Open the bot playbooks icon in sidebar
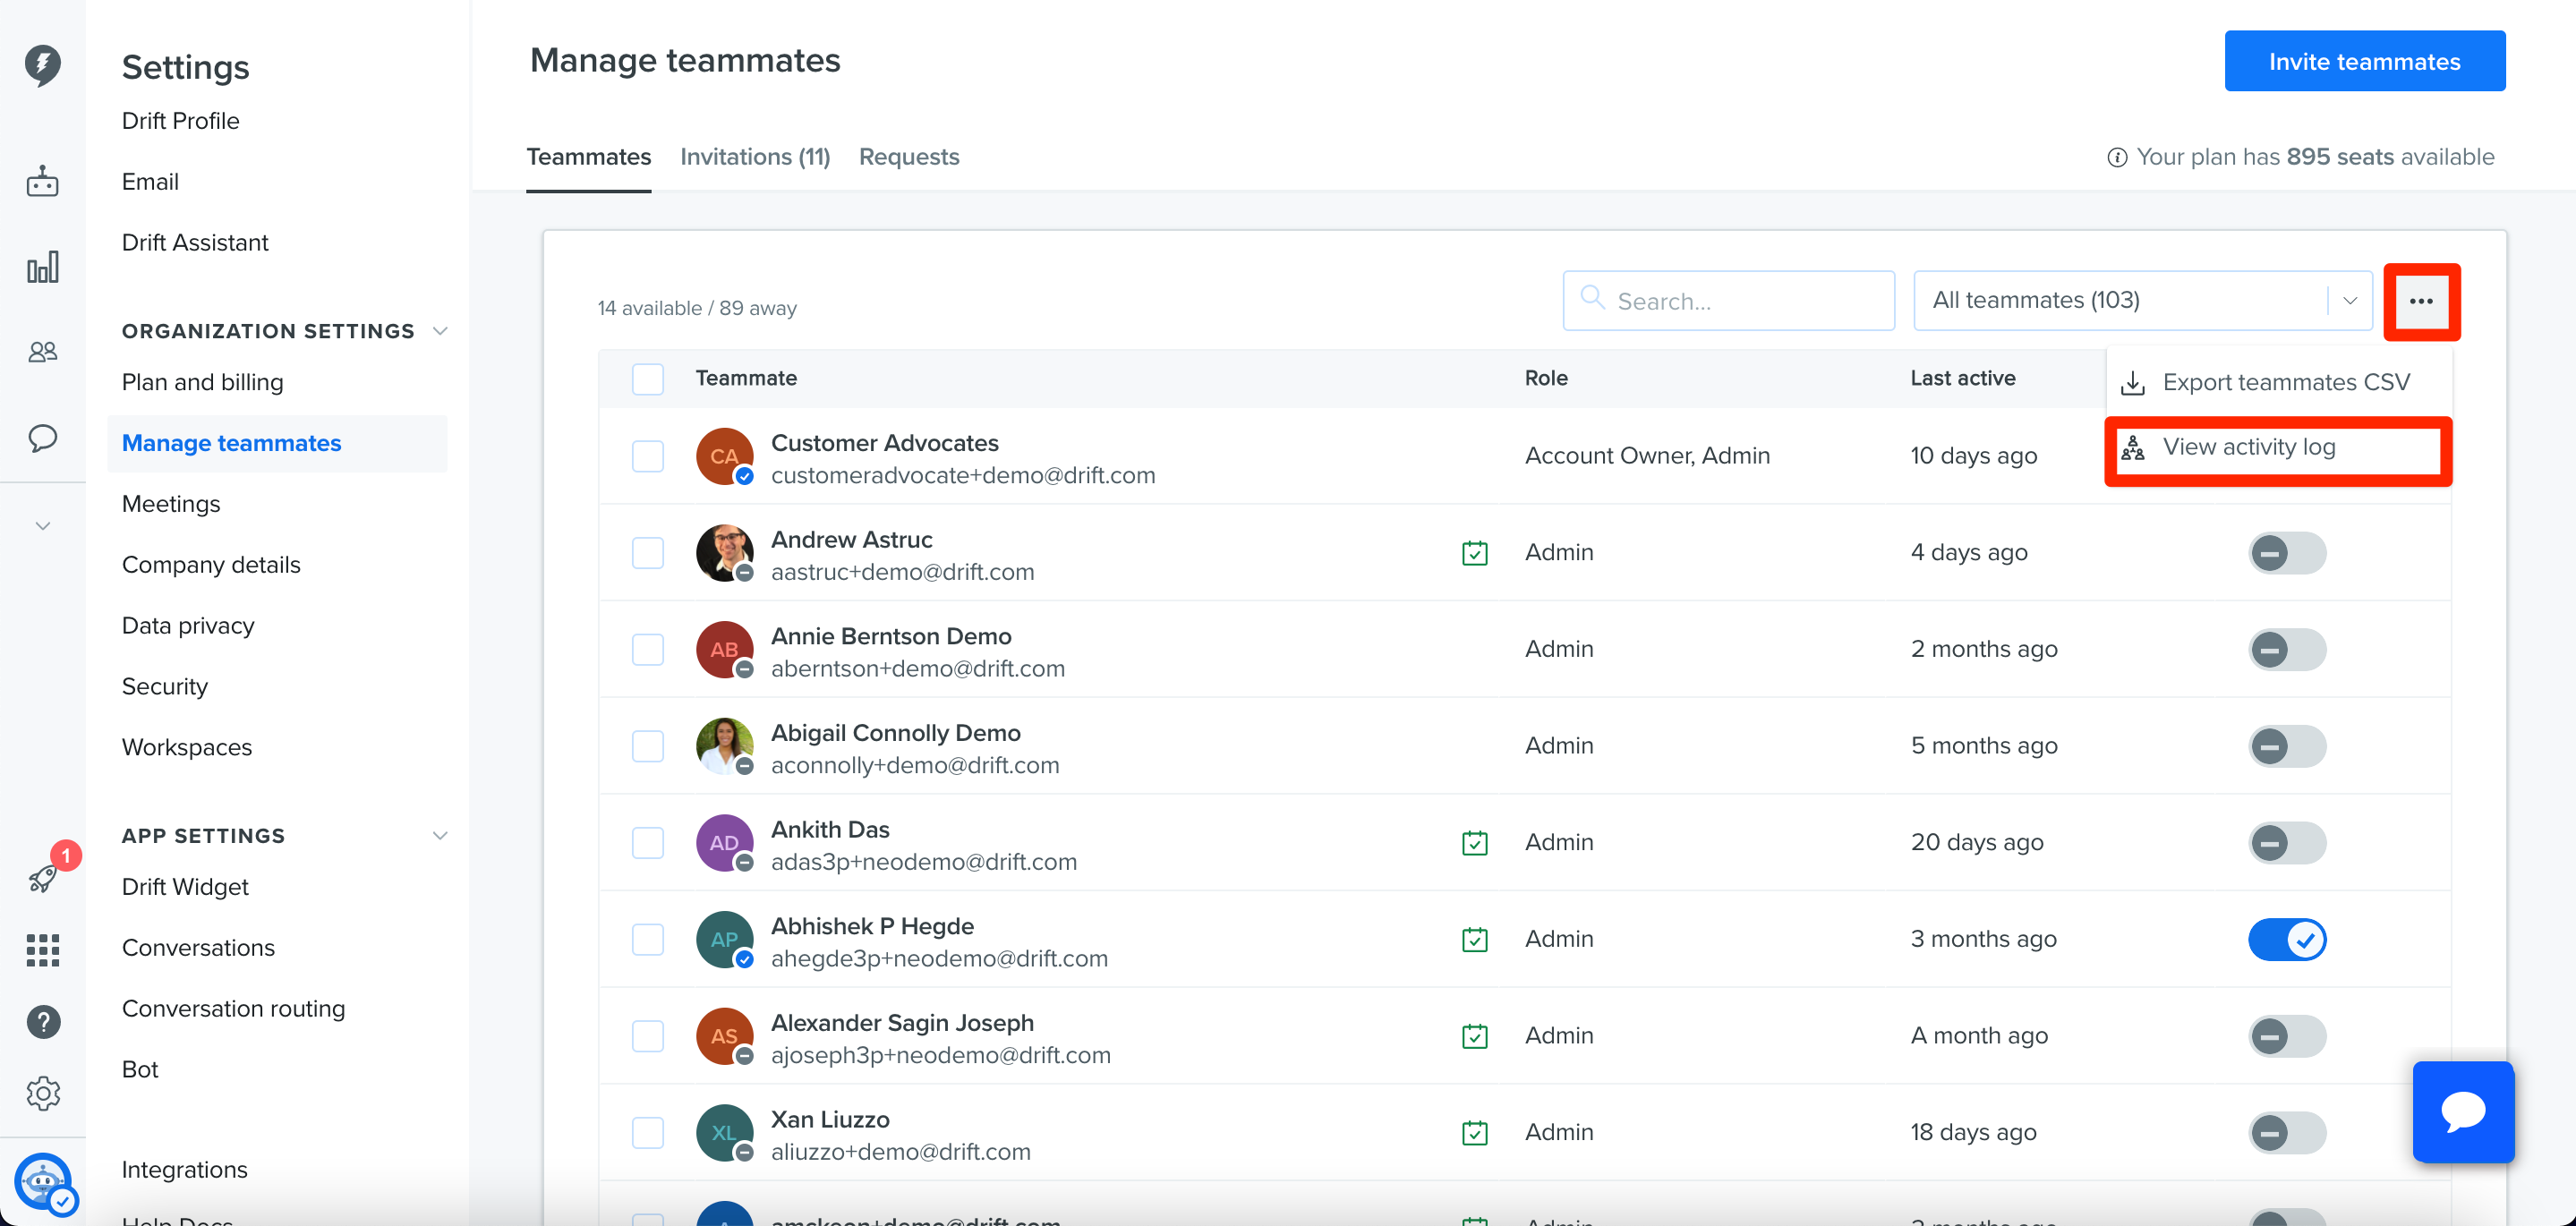2576x1226 pixels. 42,182
